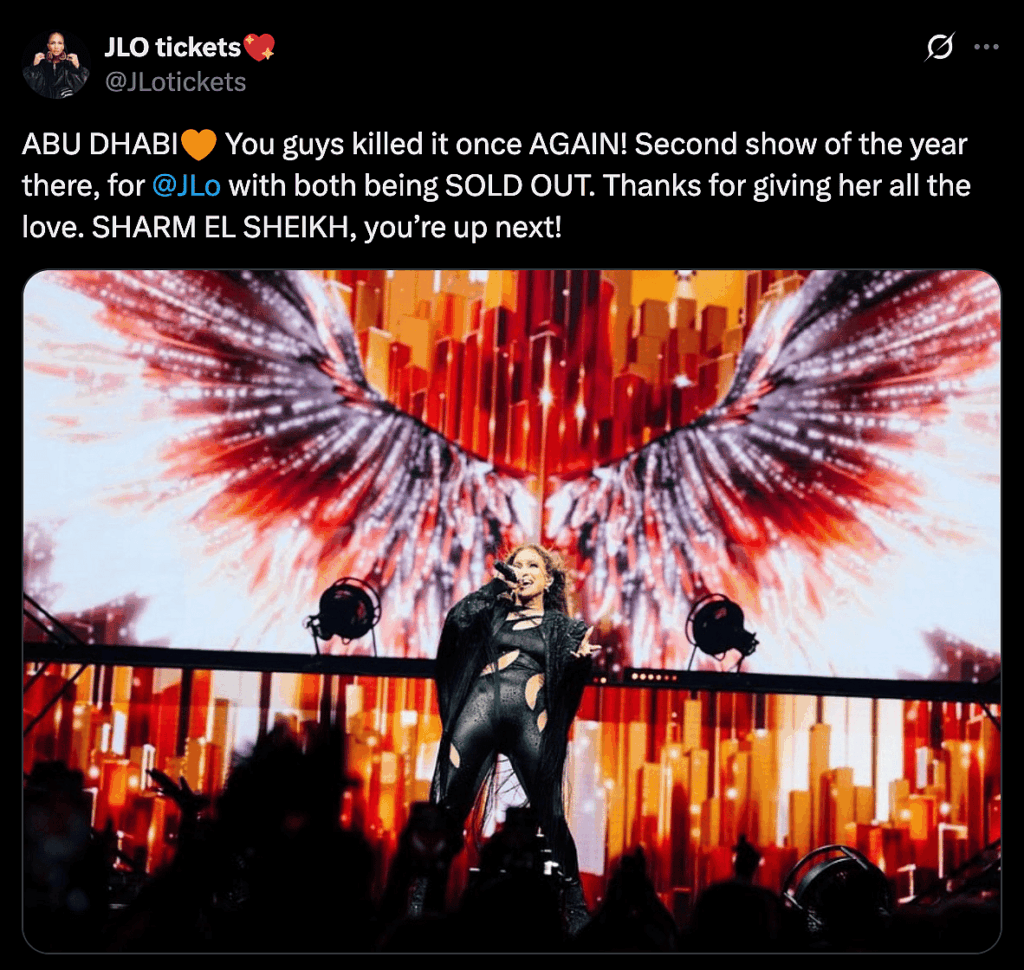Click the singer's microphone in the photo

tap(505, 572)
